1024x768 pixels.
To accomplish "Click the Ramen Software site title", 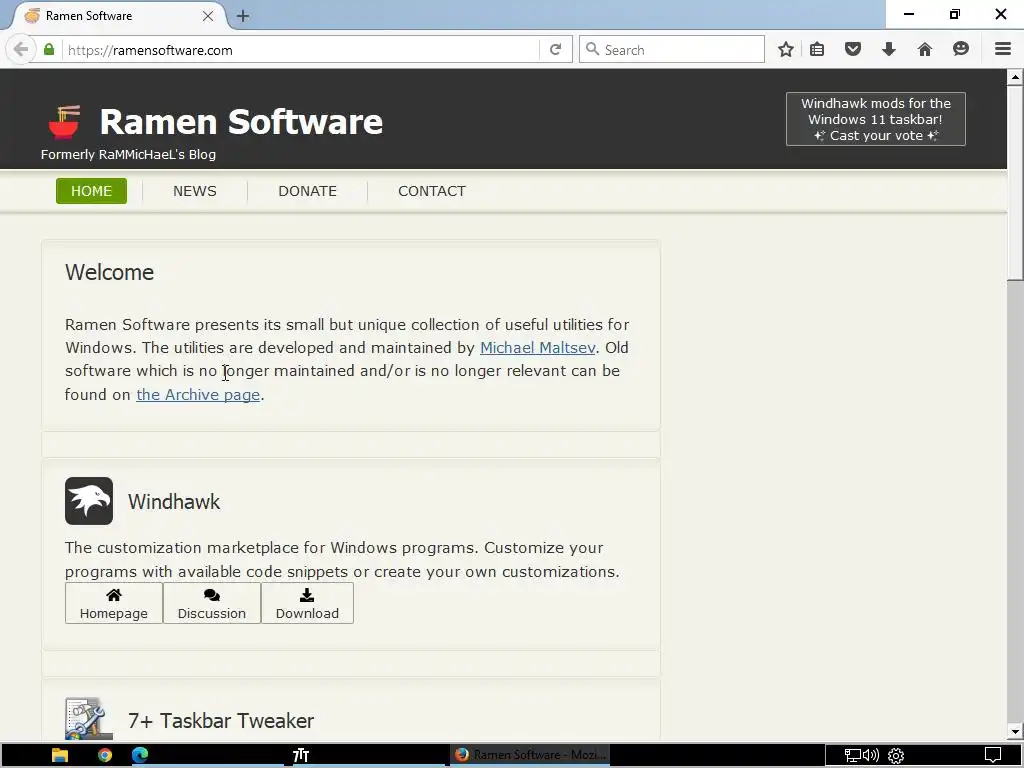I will click(241, 121).
